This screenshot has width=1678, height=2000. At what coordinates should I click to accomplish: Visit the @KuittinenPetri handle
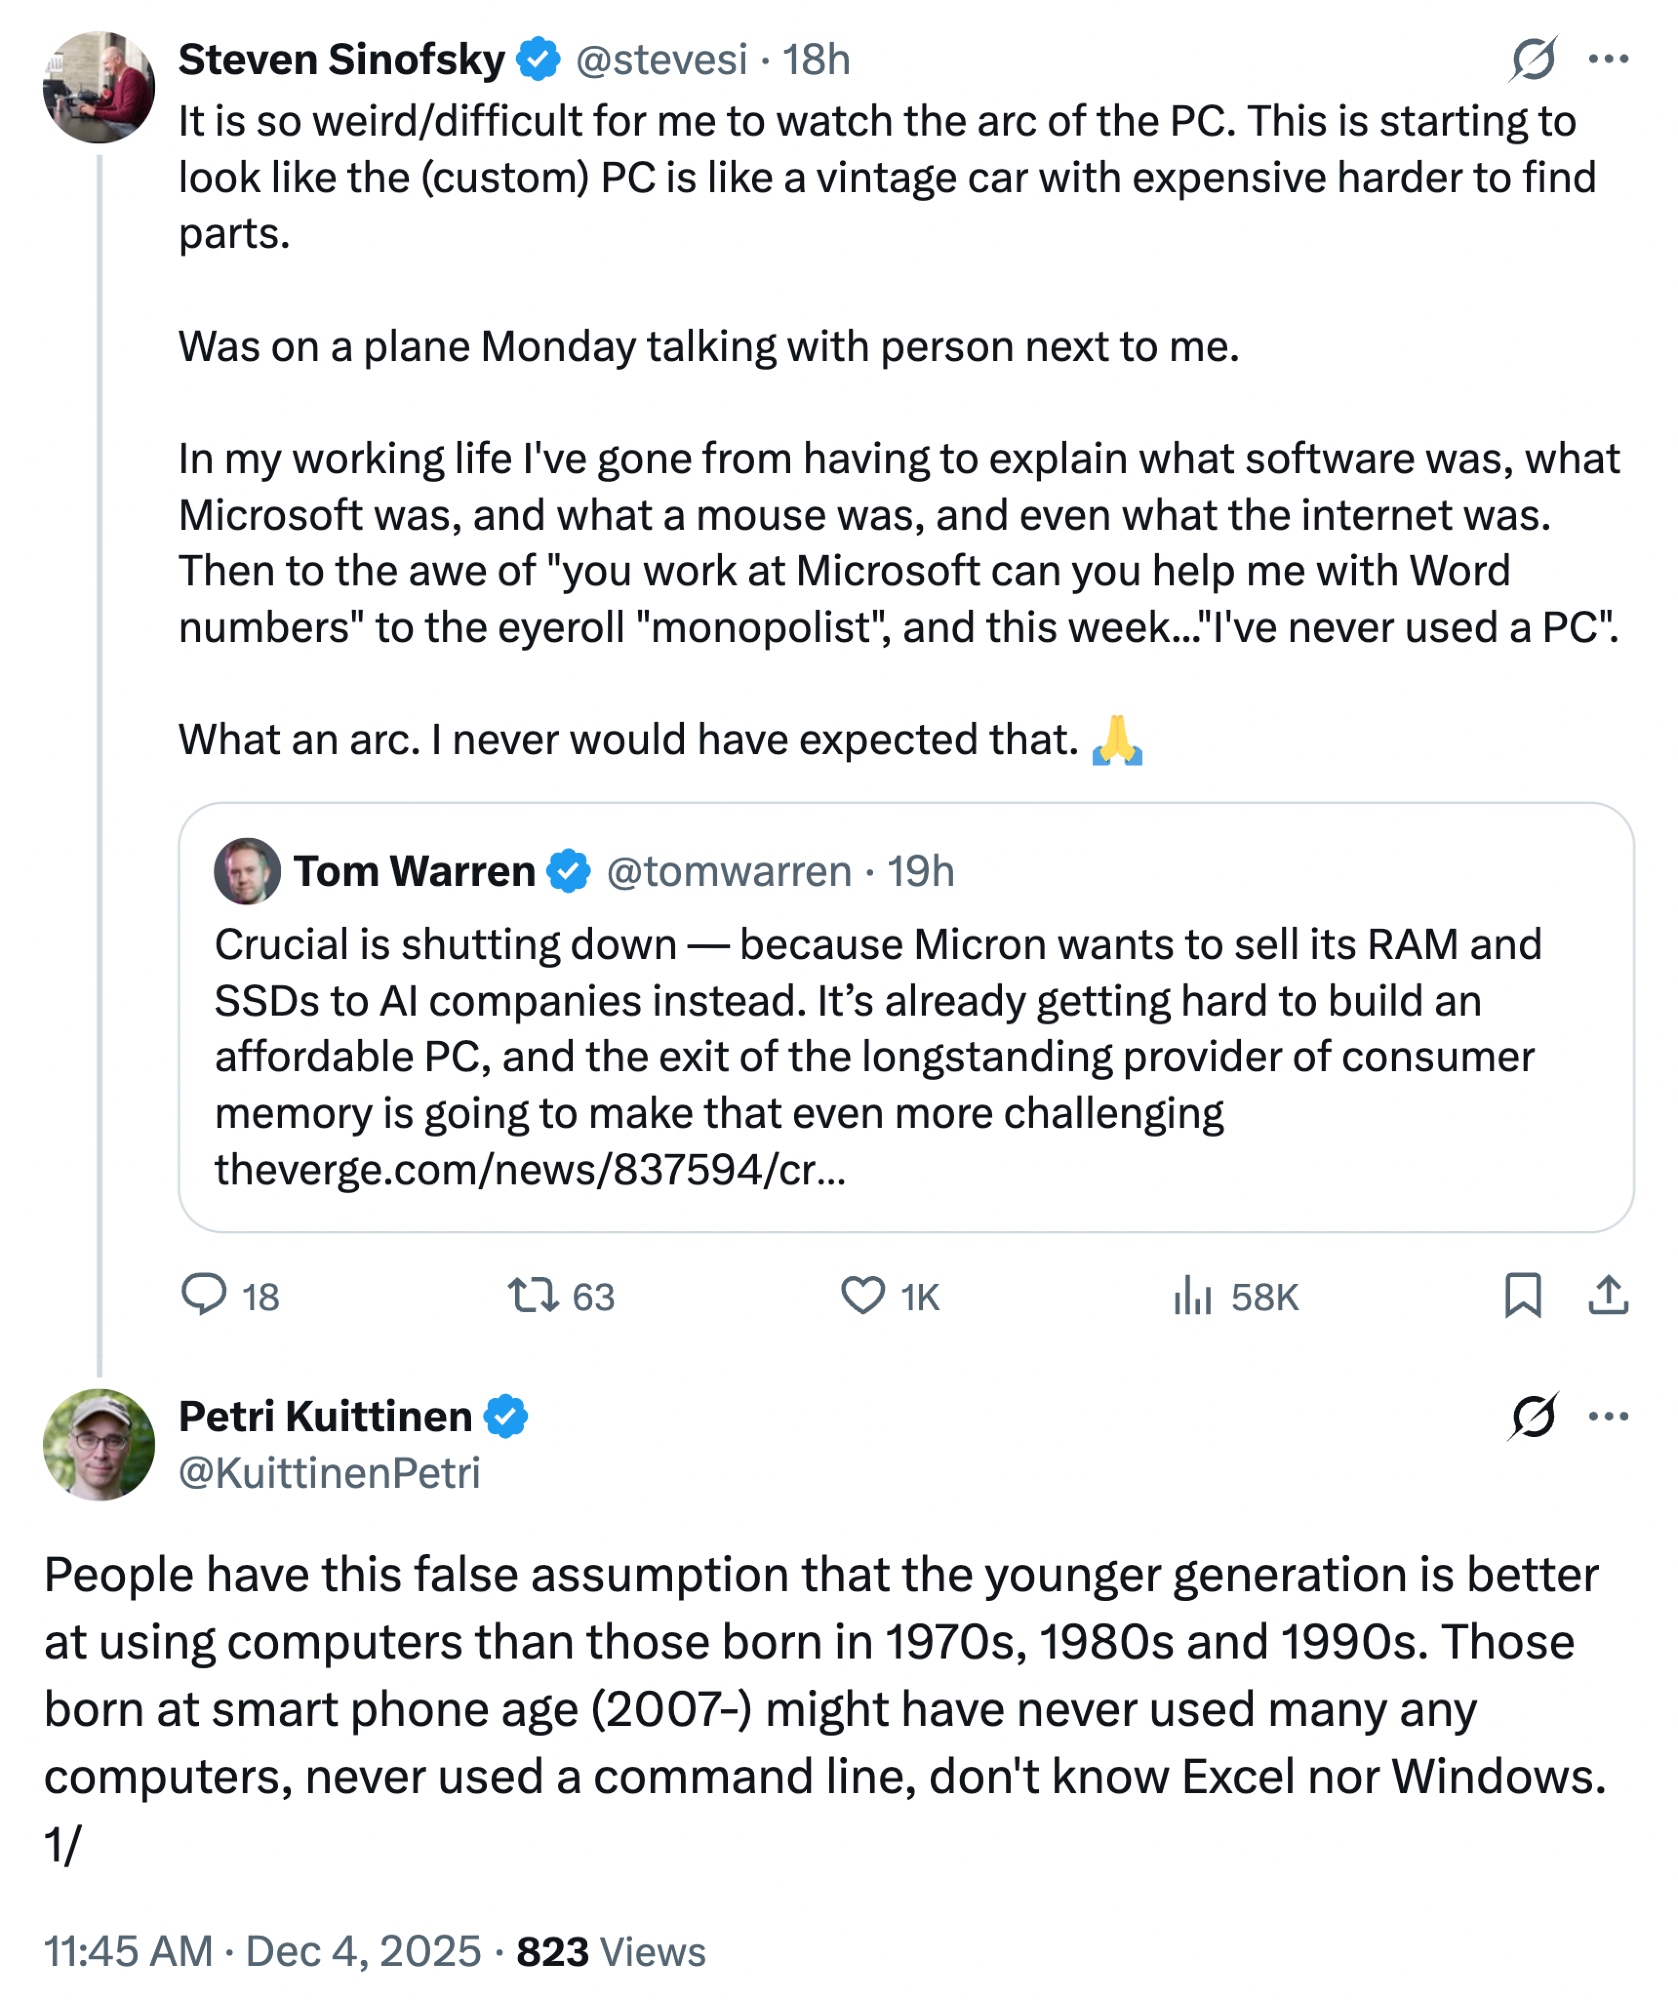click(329, 1473)
